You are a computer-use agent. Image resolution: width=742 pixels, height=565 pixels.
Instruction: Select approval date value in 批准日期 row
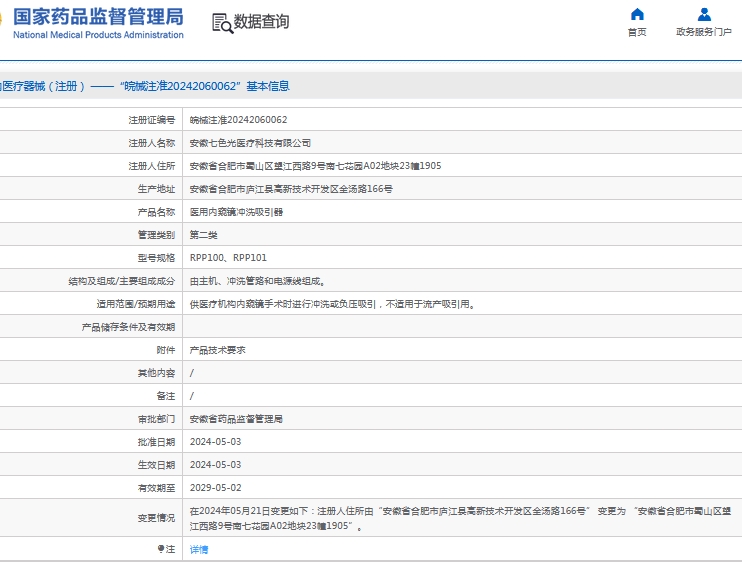[x=215, y=441]
